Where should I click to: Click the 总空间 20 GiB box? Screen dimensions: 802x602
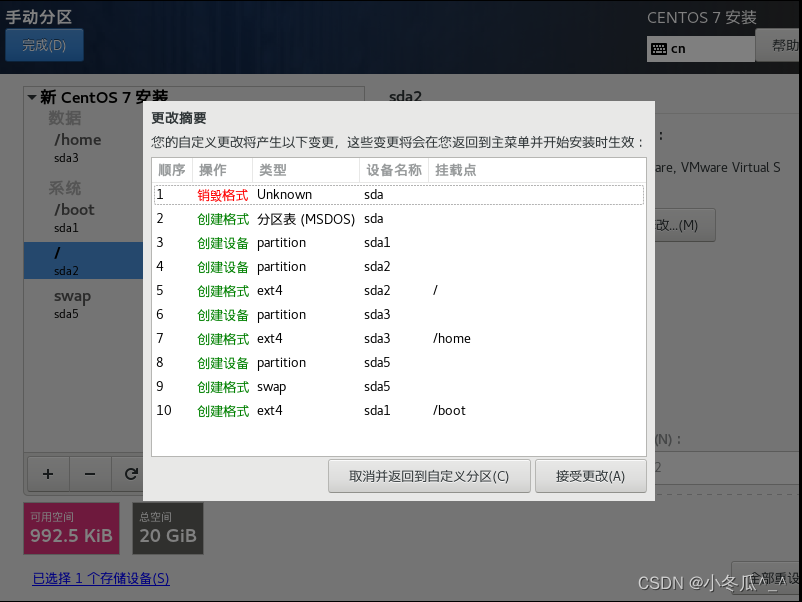[x=168, y=528]
